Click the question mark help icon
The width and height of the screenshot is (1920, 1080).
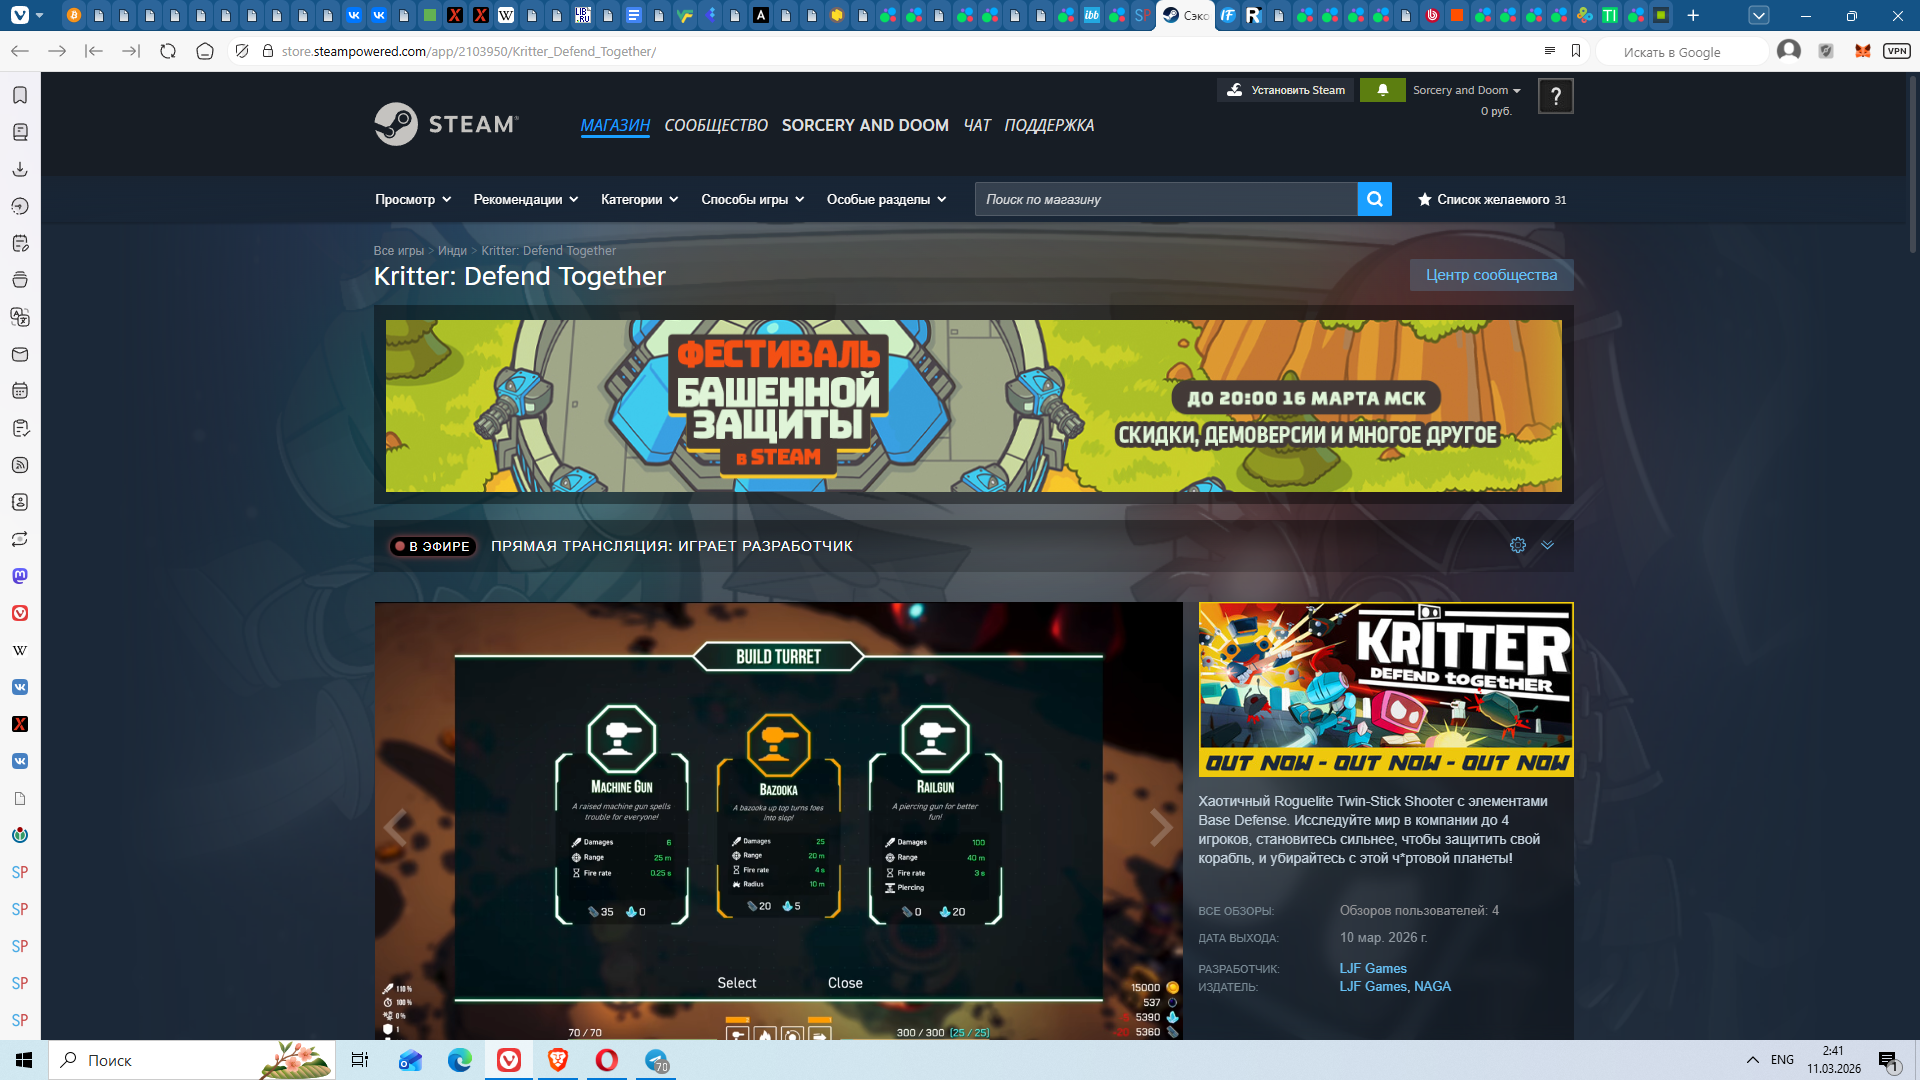(1555, 96)
